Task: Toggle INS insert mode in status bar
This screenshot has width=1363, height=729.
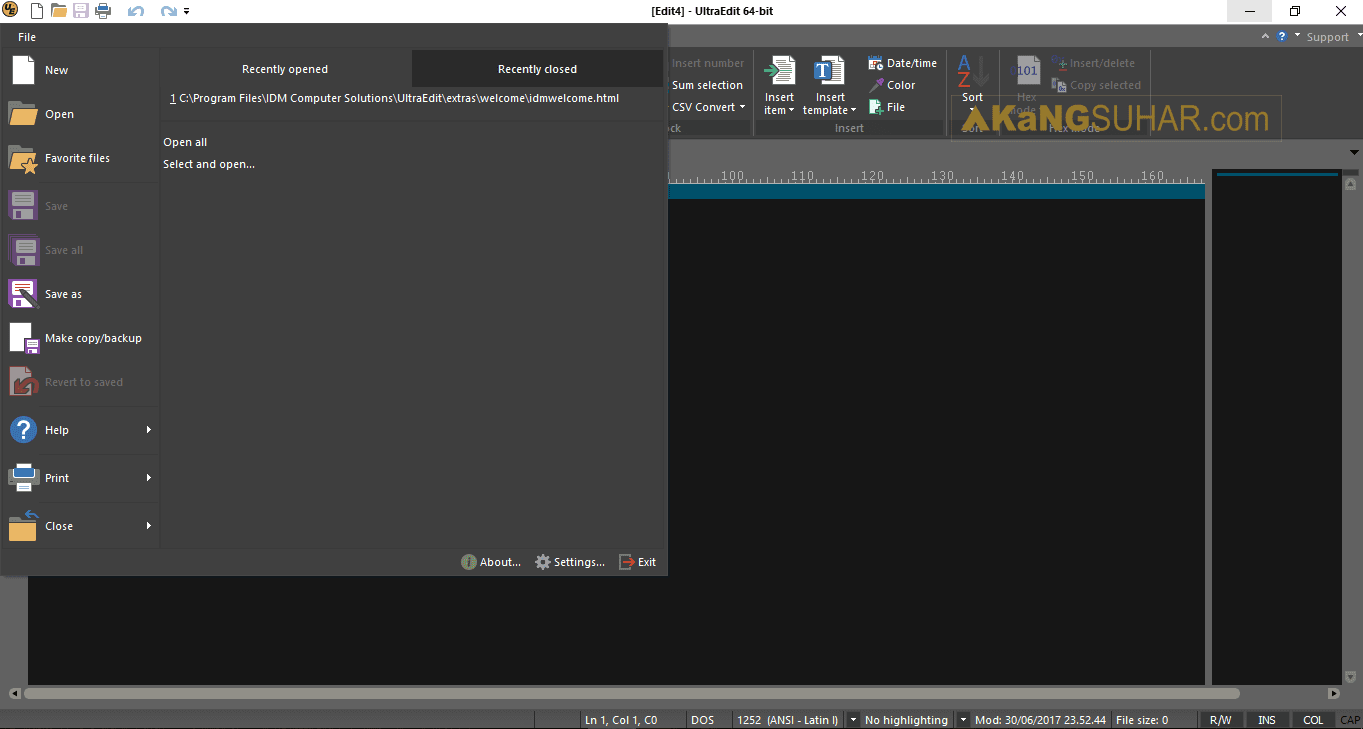Action: [x=1266, y=720]
